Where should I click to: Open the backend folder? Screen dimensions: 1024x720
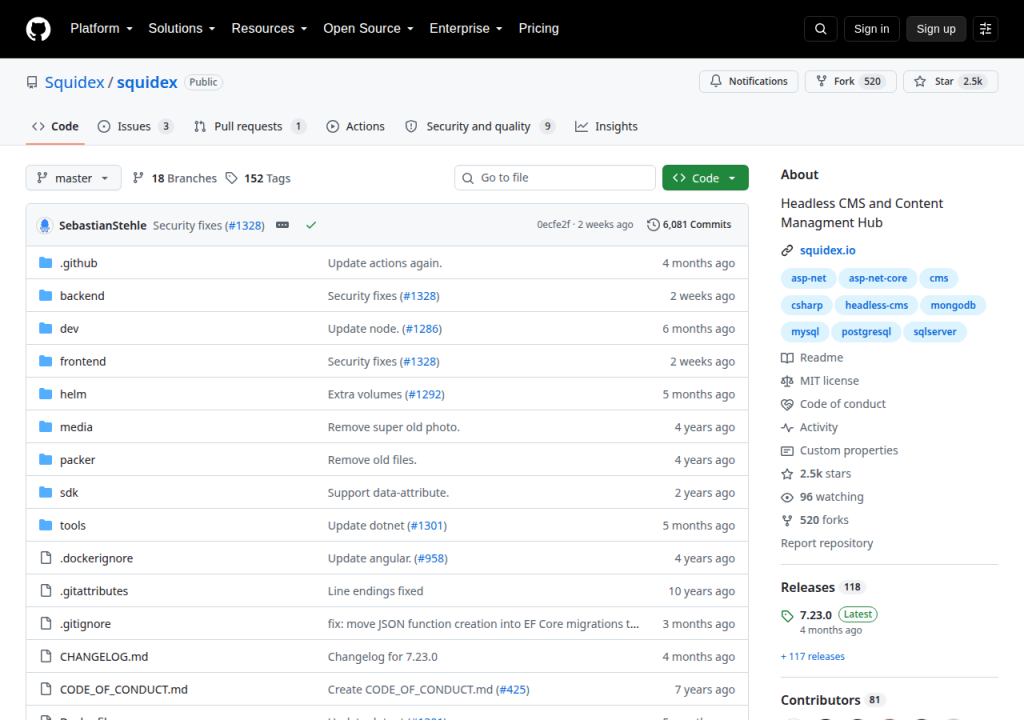click(x=82, y=295)
